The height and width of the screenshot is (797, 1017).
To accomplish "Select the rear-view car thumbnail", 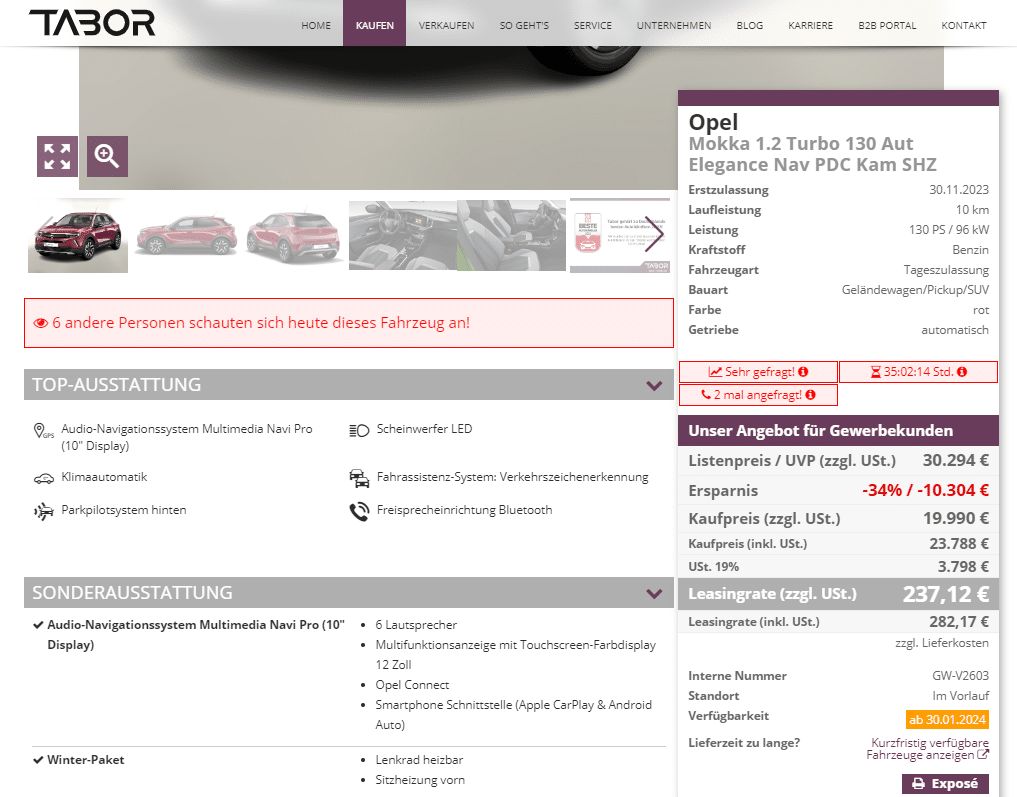I will [x=294, y=235].
